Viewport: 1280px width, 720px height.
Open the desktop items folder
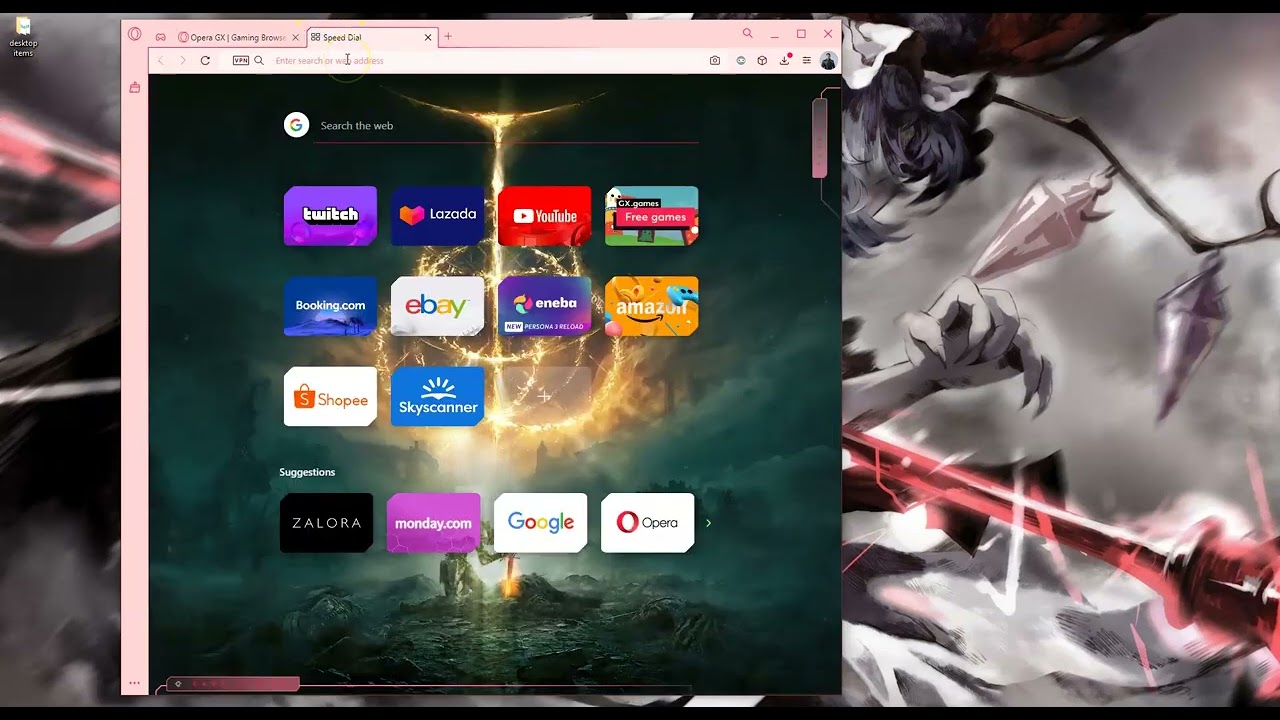click(x=23, y=37)
